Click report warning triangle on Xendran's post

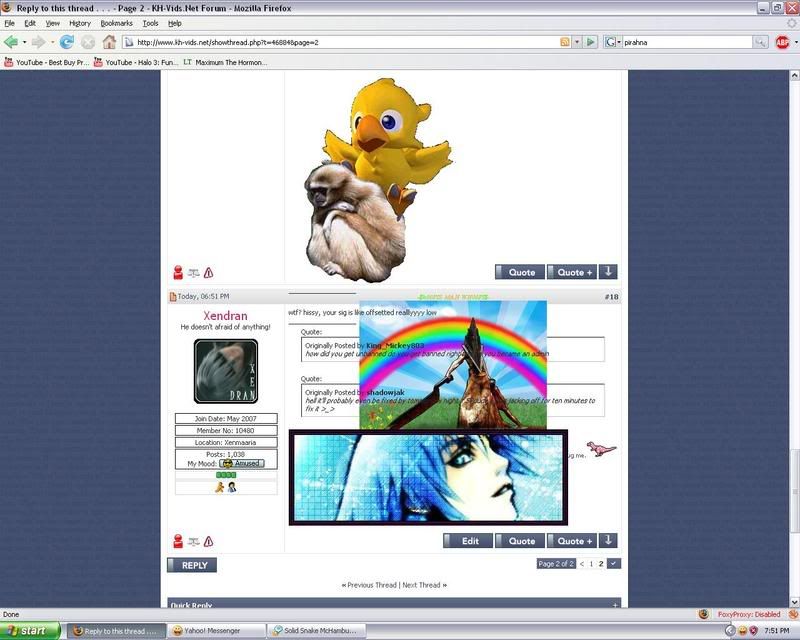(x=208, y=541)
